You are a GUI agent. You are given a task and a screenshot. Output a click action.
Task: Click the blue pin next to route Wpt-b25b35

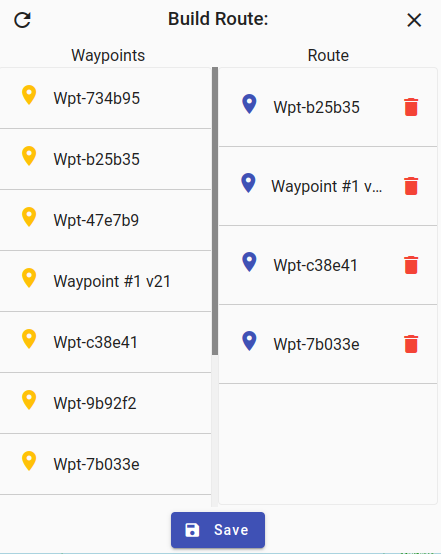pos(249,104)
